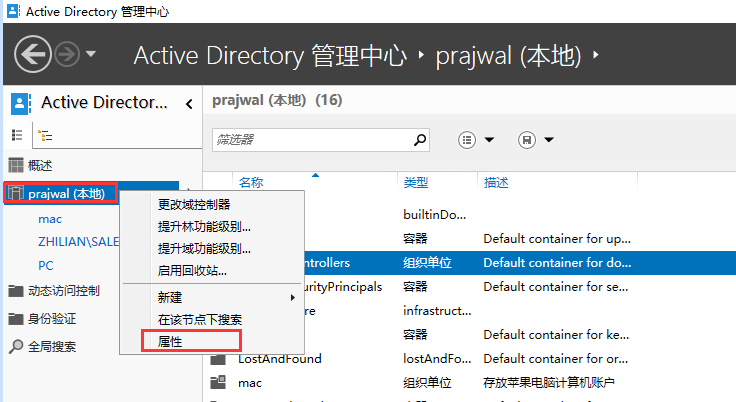736x402 pixels.
Task: Click the view options list icon
Action: [x=467, y=140]
